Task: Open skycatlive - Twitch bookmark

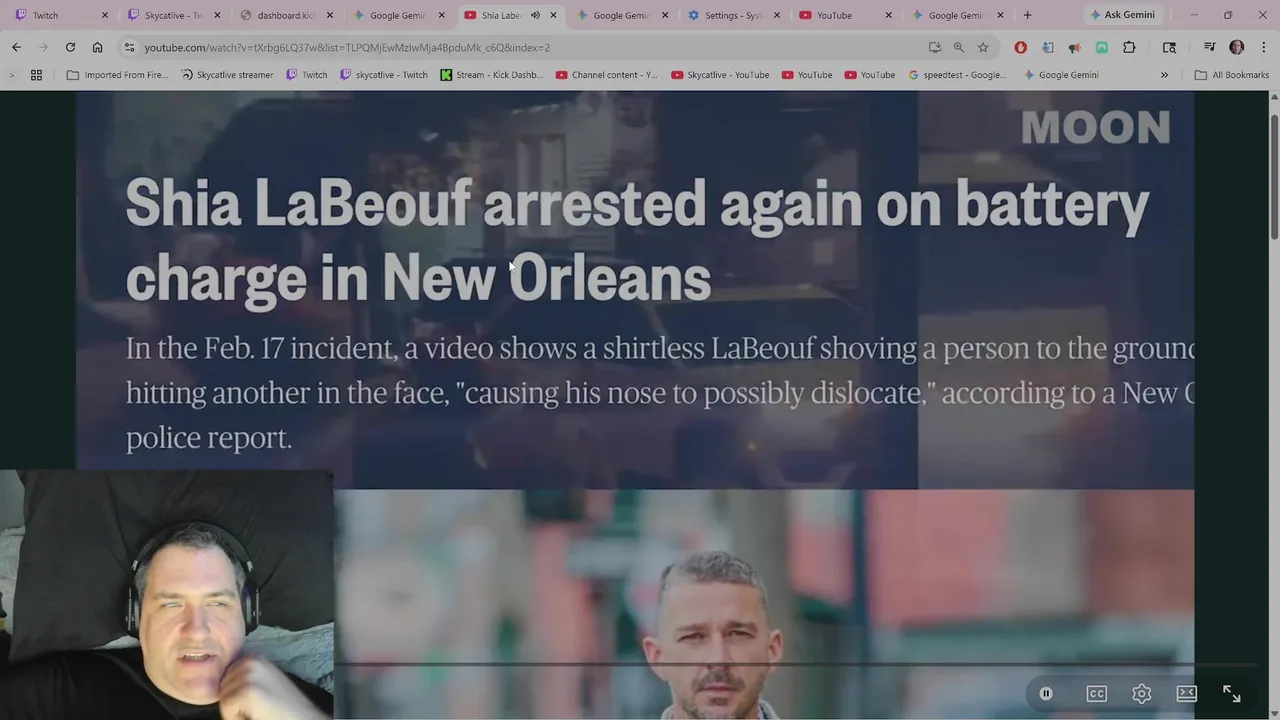Action: pos(384,75)
